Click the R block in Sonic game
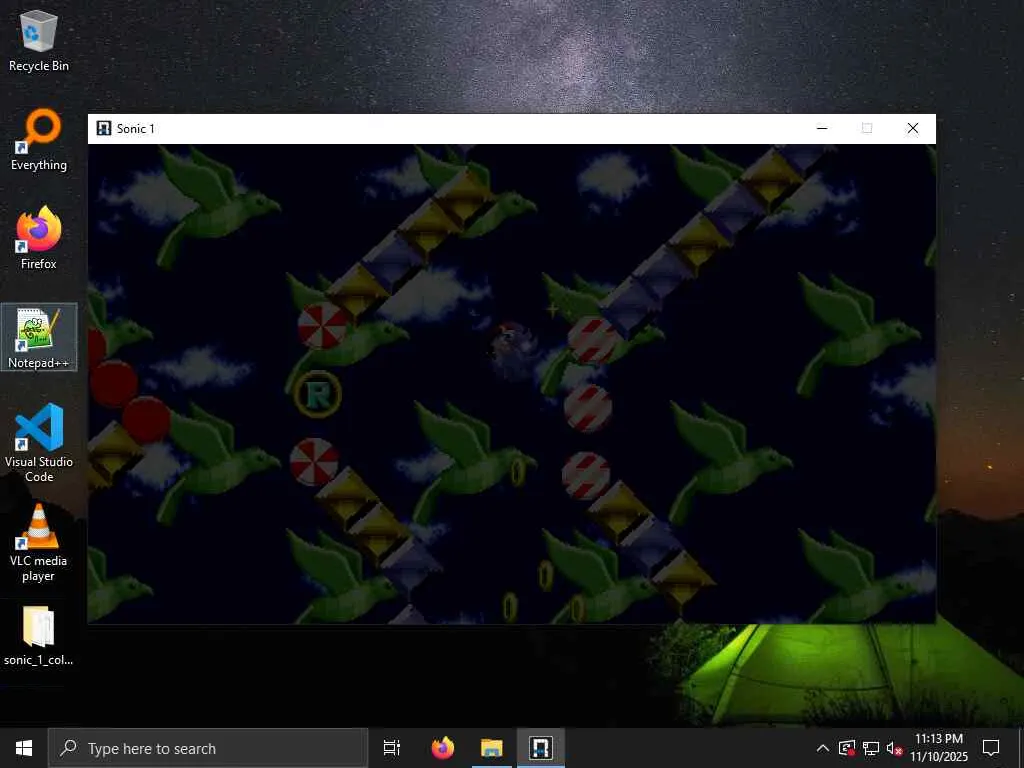Screen dimensions: 1024x768 317,394
